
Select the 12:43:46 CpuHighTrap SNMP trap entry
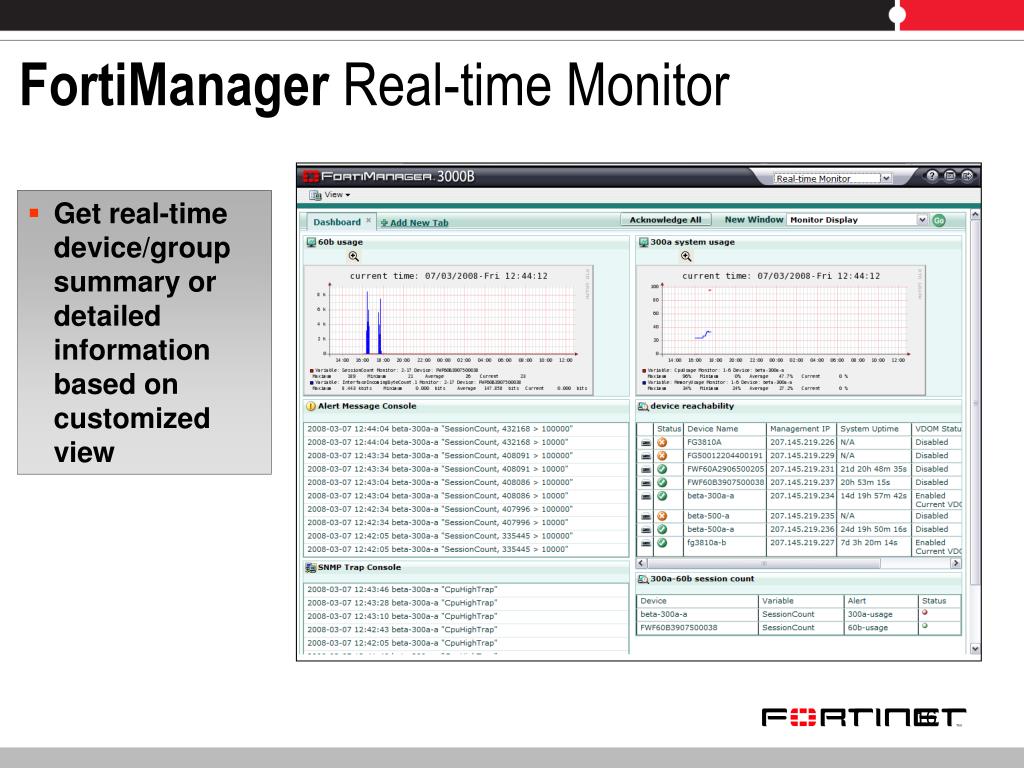[x=466, y=590]
